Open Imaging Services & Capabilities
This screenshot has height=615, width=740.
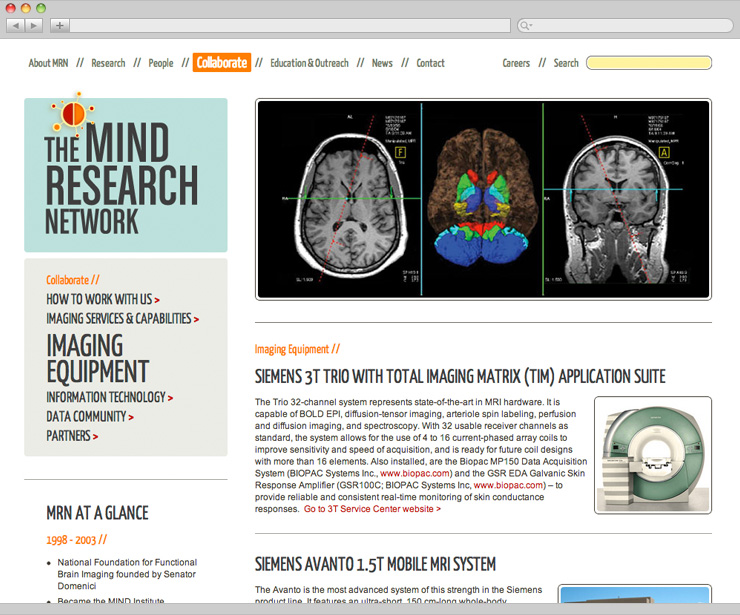pos(122,319)
